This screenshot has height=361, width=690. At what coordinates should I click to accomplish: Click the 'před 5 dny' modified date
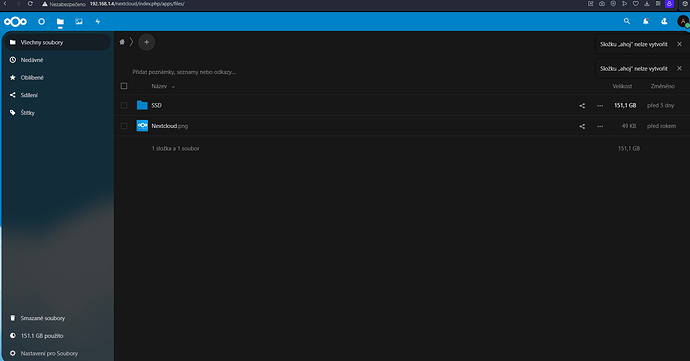click(660, 106)
